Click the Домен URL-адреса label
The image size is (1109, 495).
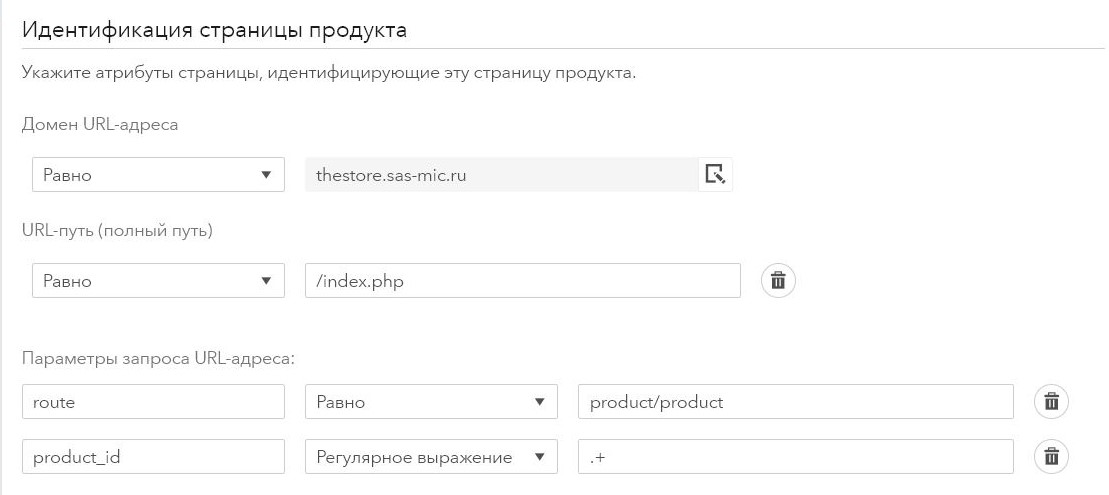point(99,125)
